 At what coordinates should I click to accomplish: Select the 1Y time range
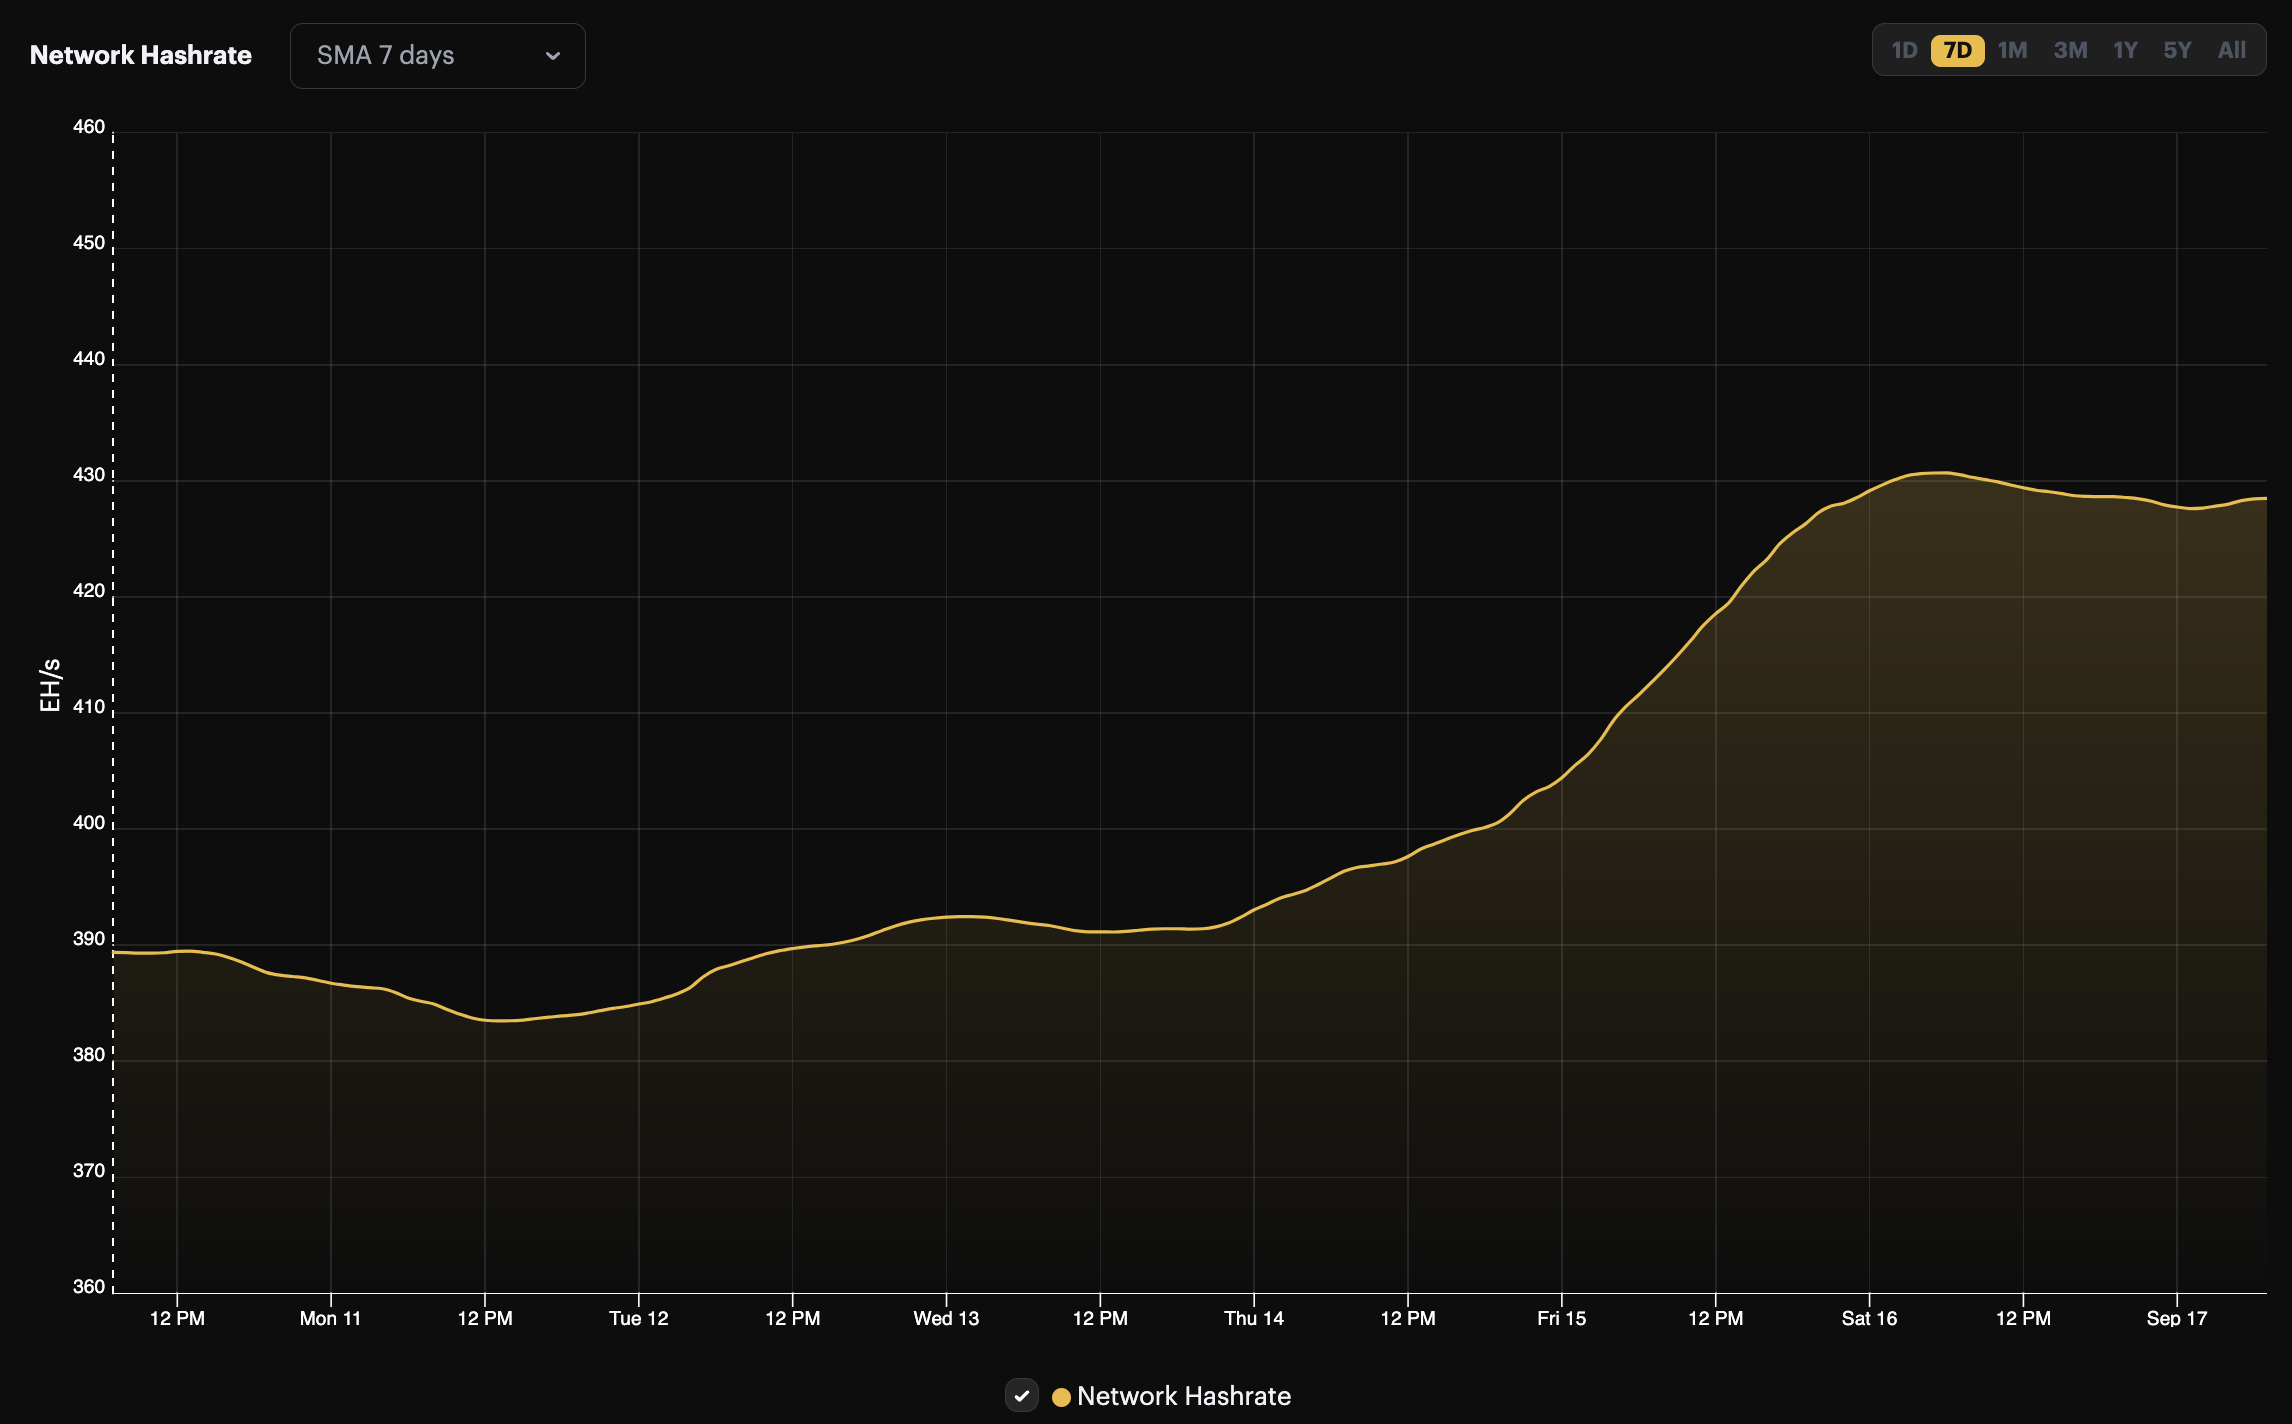point(2124,49)
